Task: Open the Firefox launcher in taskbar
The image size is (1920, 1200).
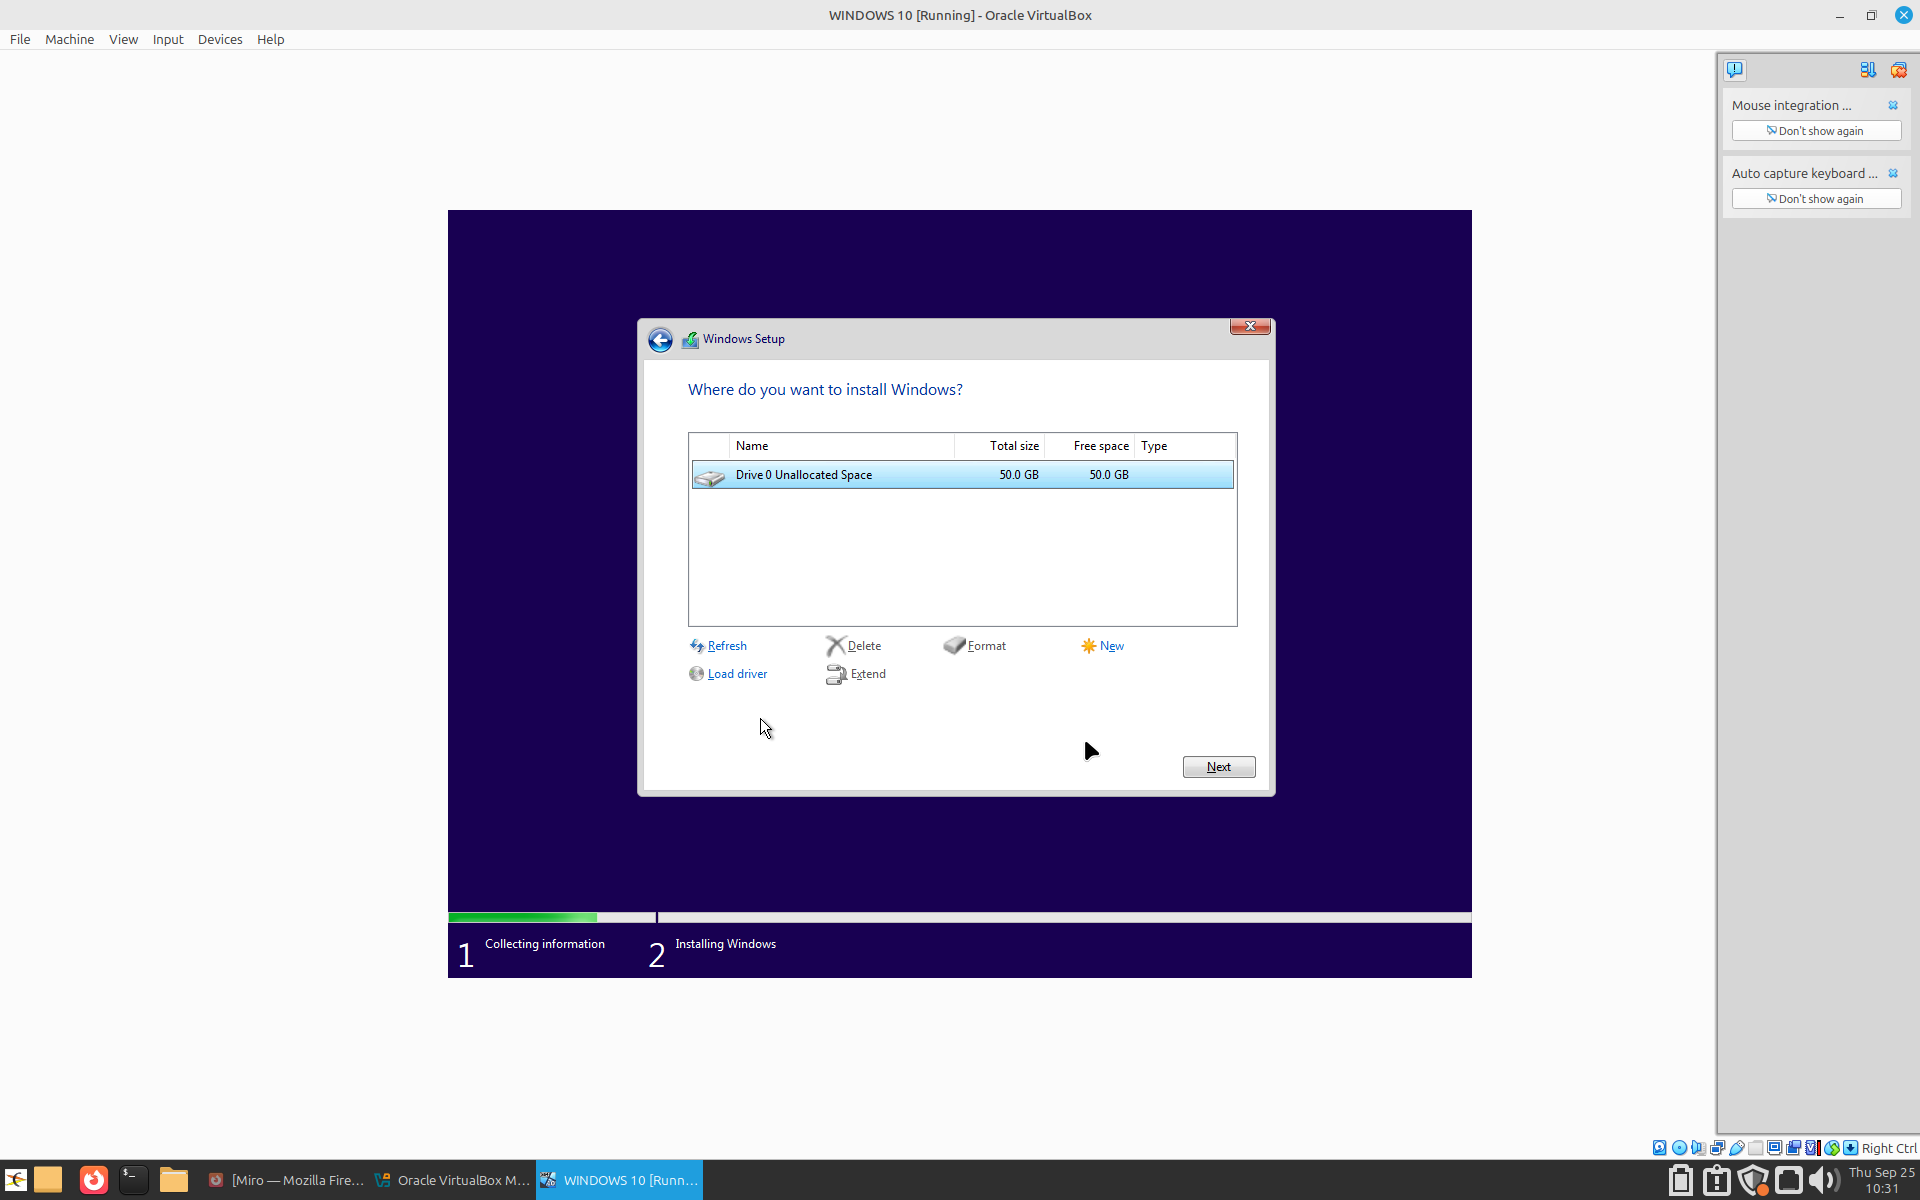Action: tap(93, 1180)
